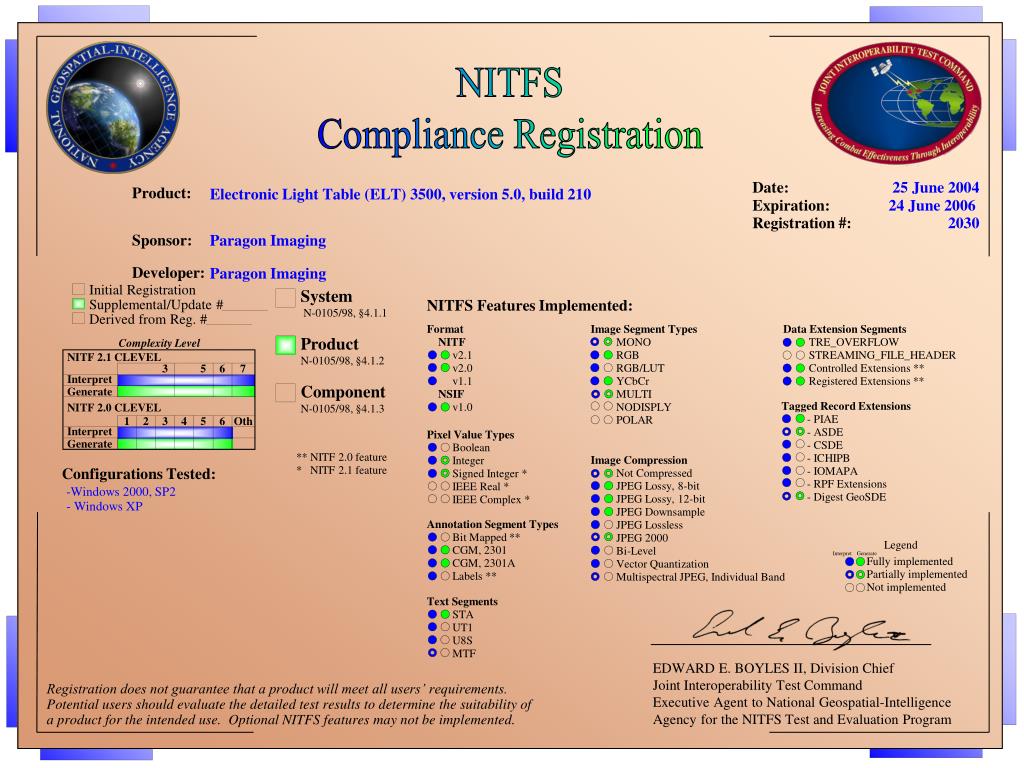Click the blue dot beside CGM, 2301A

coord(432,563)
